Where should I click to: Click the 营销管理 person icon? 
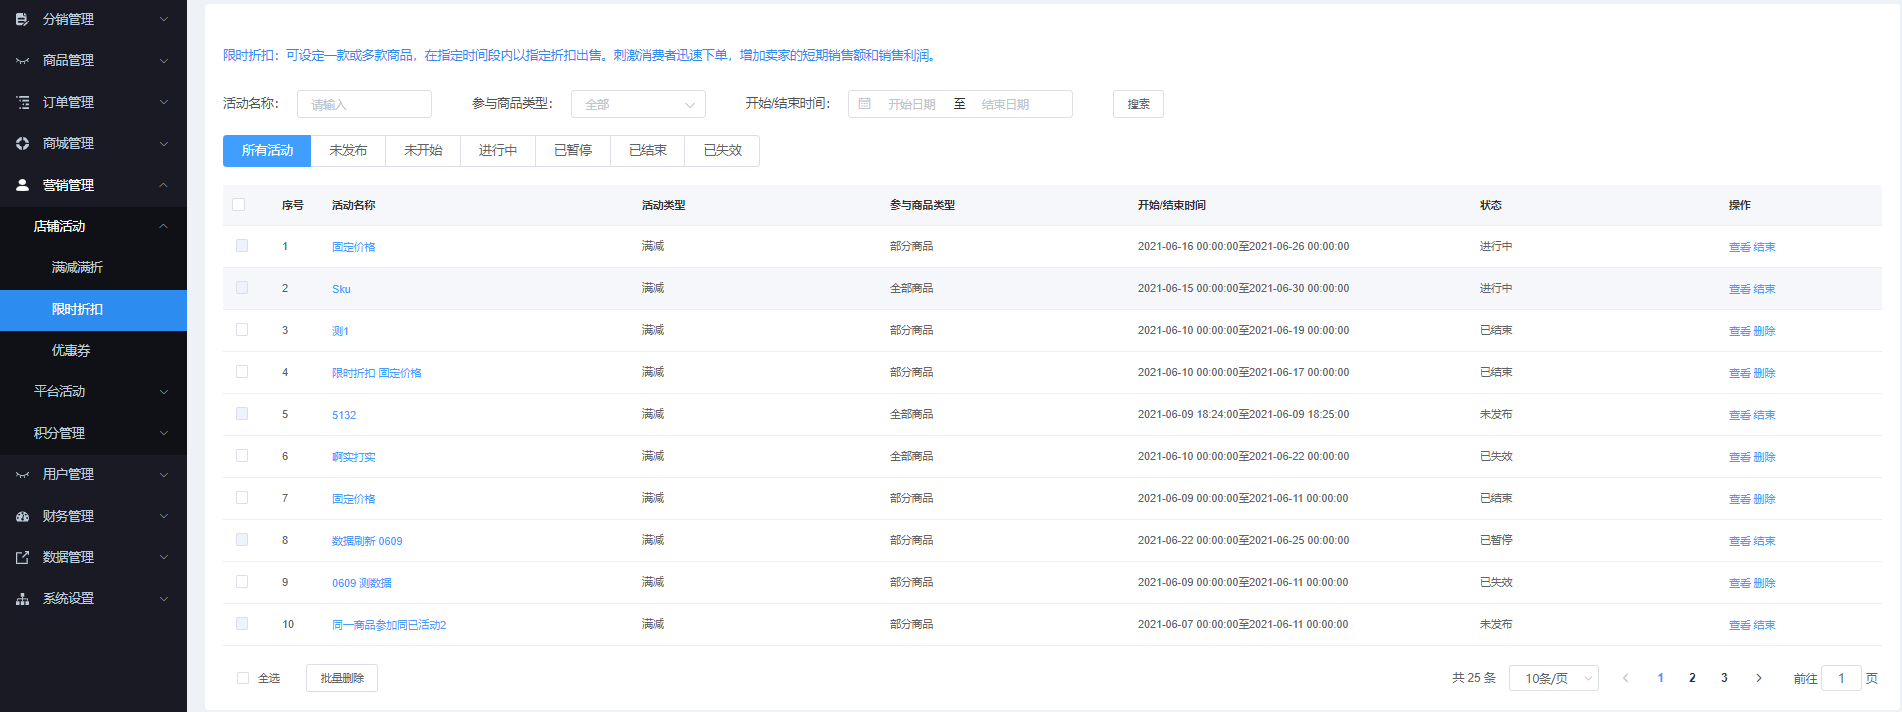22,185
